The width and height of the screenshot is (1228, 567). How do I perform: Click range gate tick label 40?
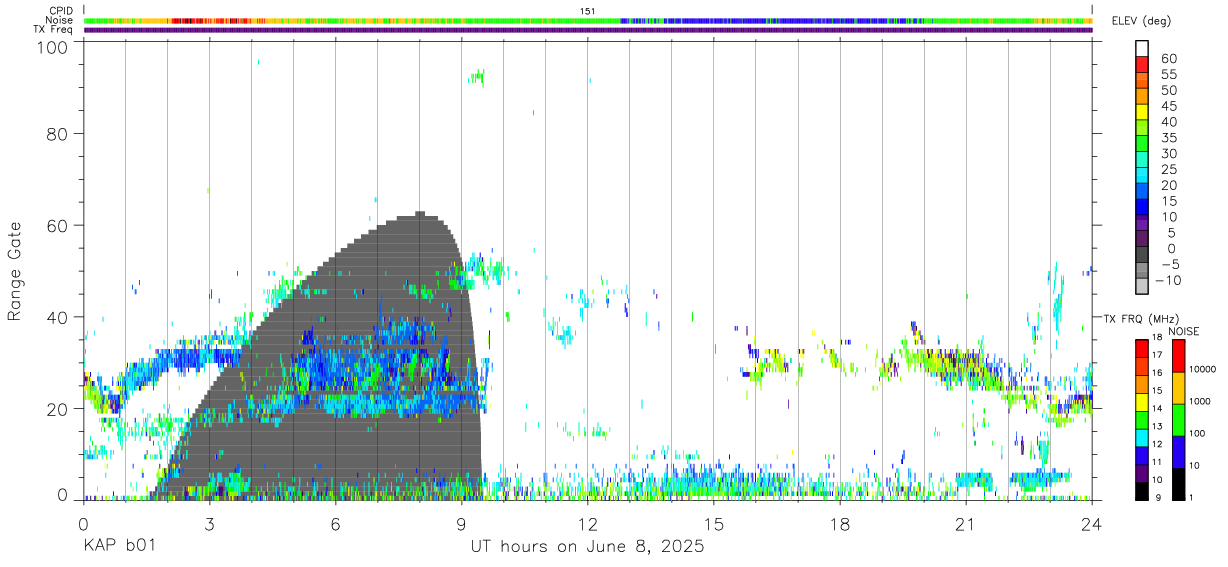pyautogui.click(x=58, y=317)
